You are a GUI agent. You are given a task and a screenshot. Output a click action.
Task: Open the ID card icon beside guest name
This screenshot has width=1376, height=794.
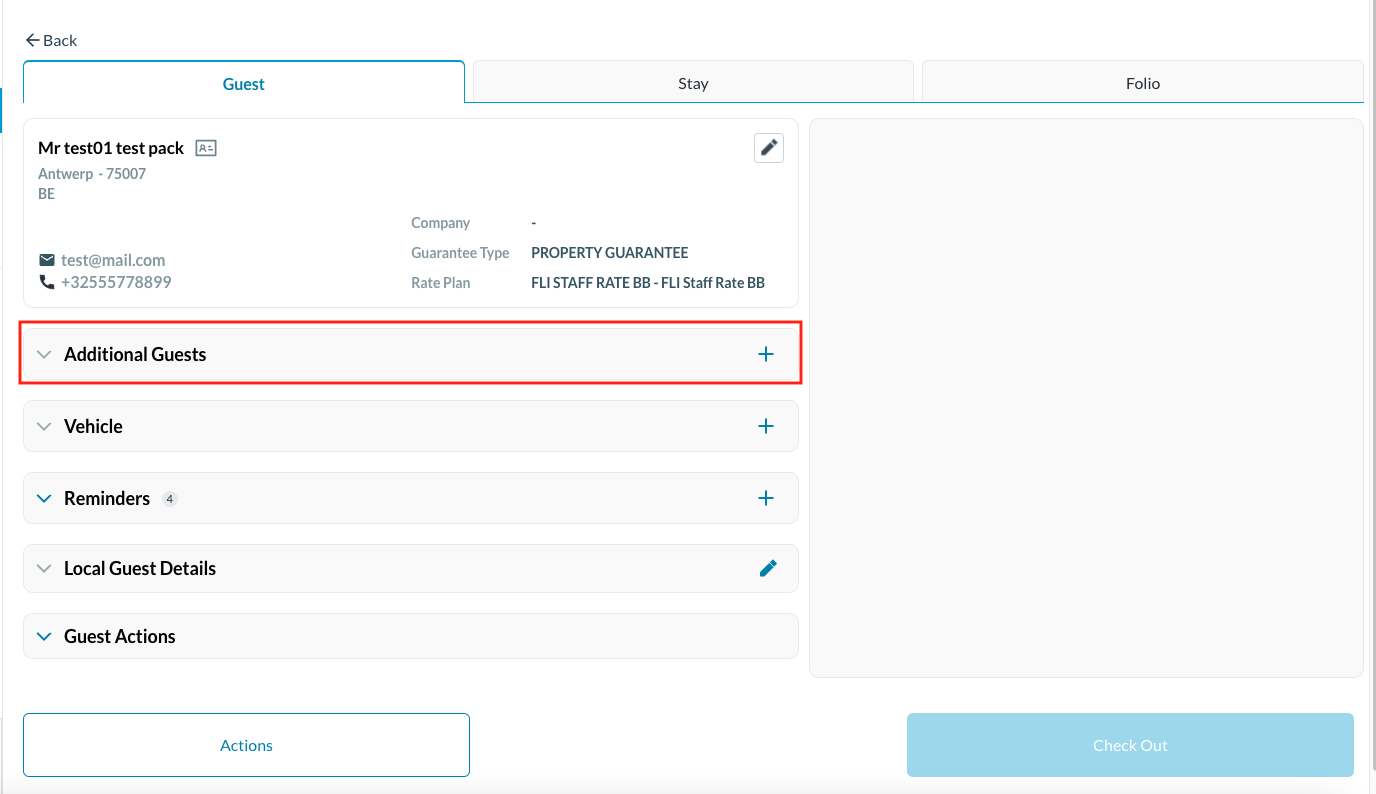[x=206, y=148]
